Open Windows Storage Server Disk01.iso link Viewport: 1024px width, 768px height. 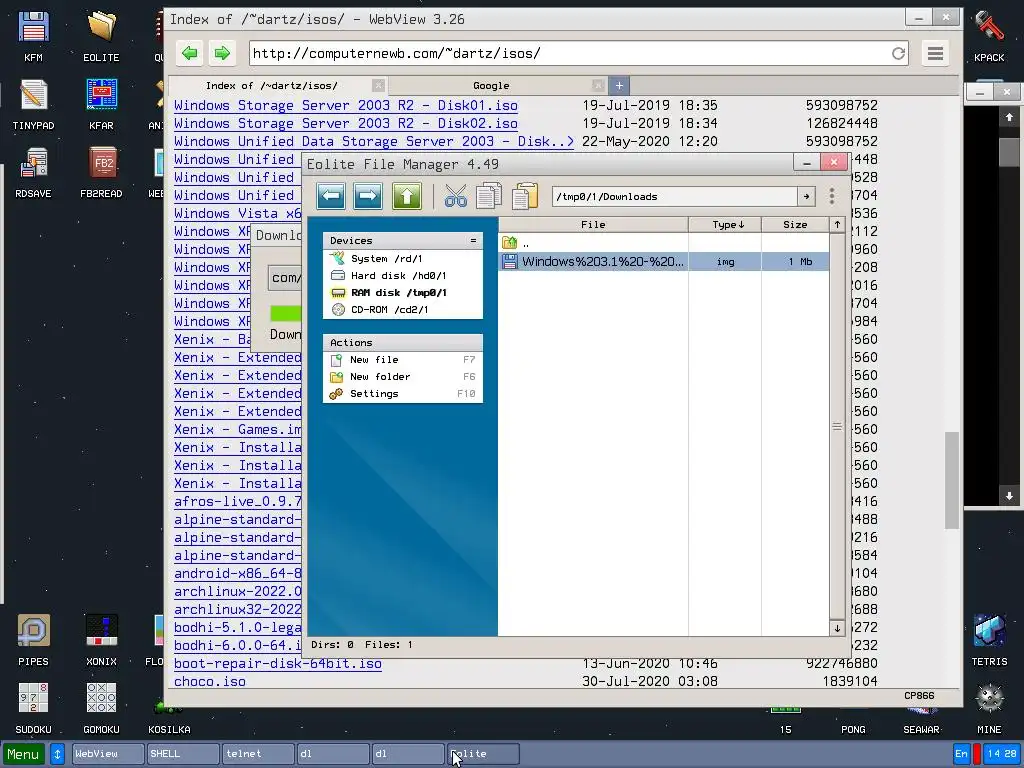(x=345, y=105)
